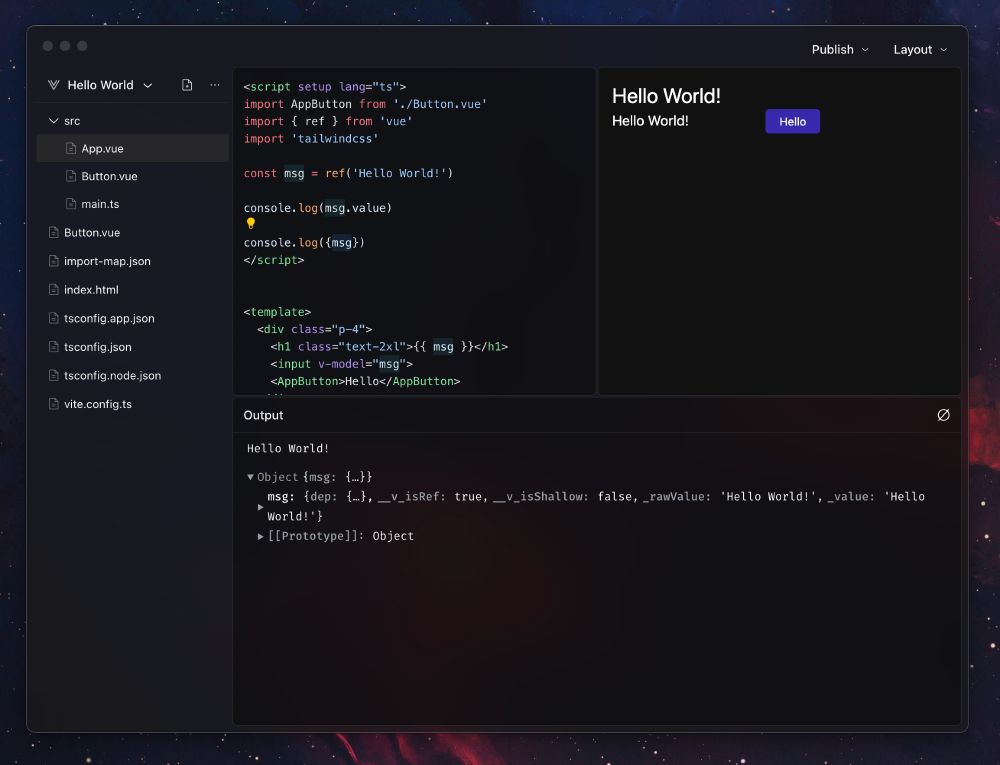
Task: Click the <template> tag line in editor
Action: [277, 312]
